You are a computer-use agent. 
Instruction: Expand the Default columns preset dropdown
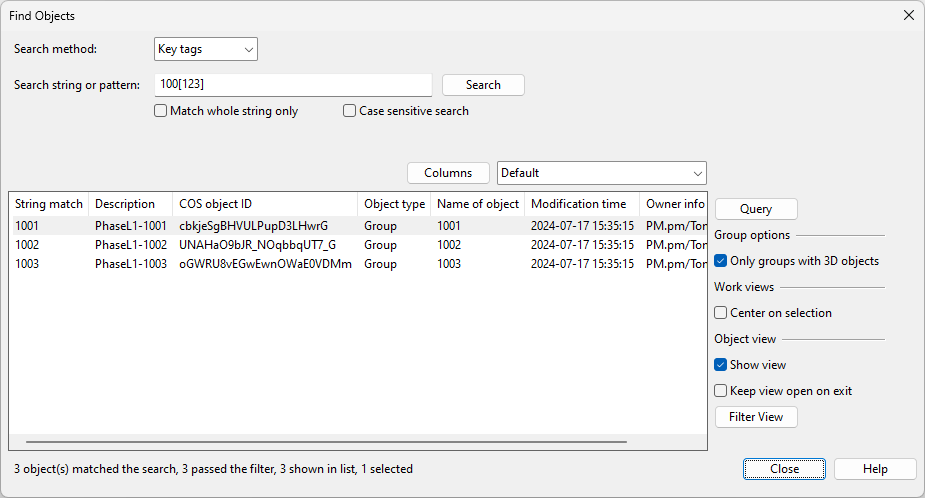(x=601, y=173)
